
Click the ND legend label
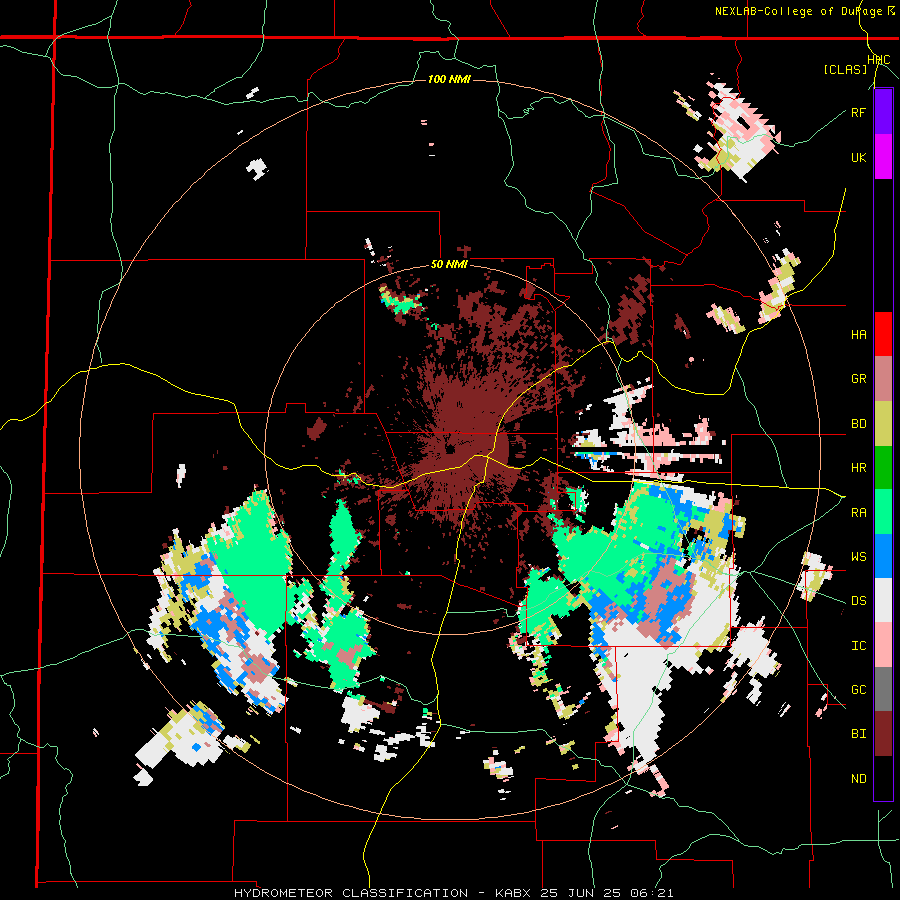click(858, 779)
